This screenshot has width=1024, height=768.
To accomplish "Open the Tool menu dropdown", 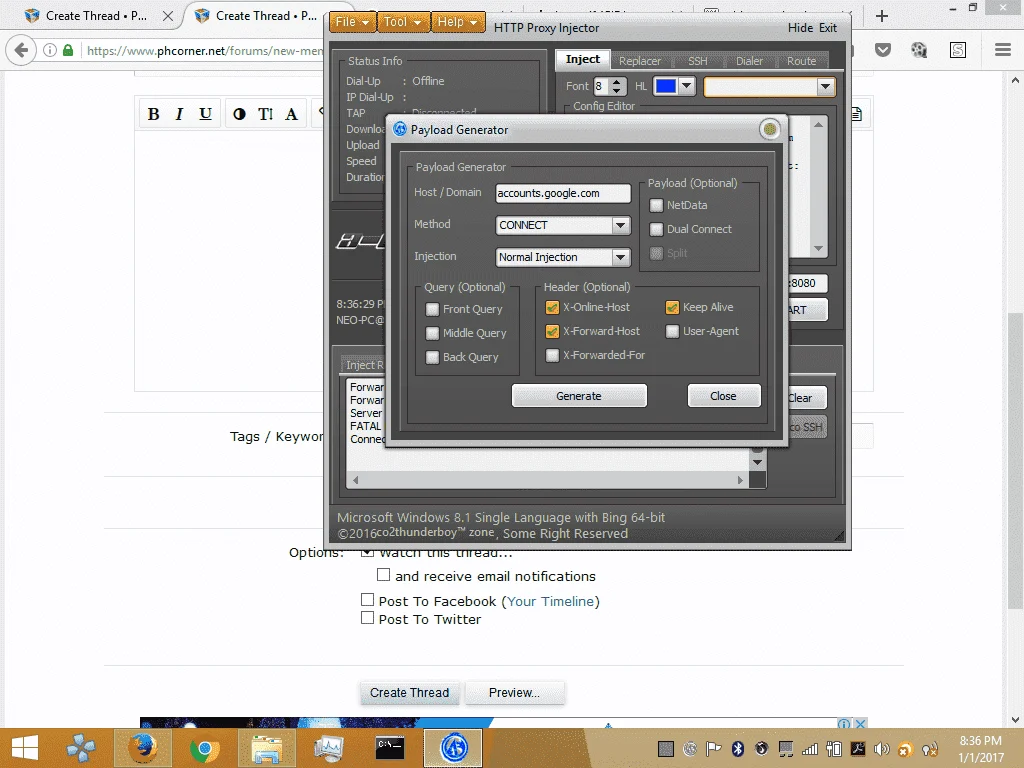I will coord(402,22).
